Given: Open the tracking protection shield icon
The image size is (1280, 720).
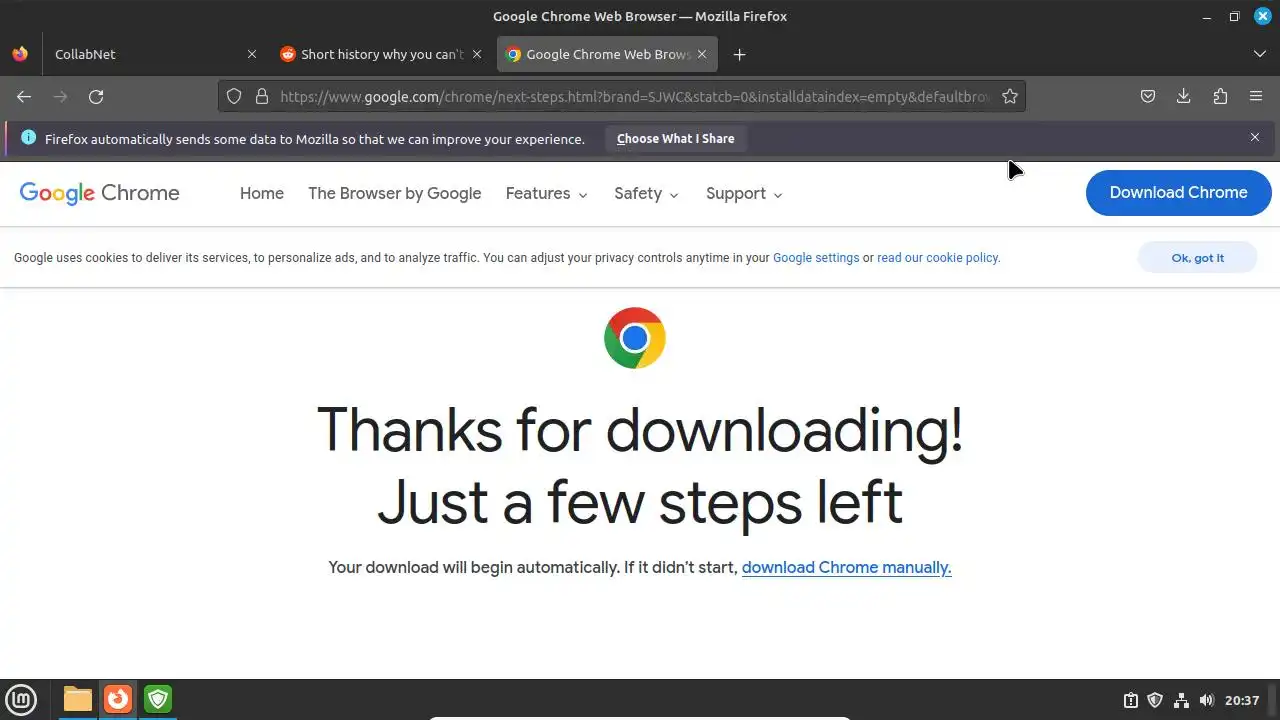Looking at the screenshot, I should pyautogui.click(x=234, y=96).
